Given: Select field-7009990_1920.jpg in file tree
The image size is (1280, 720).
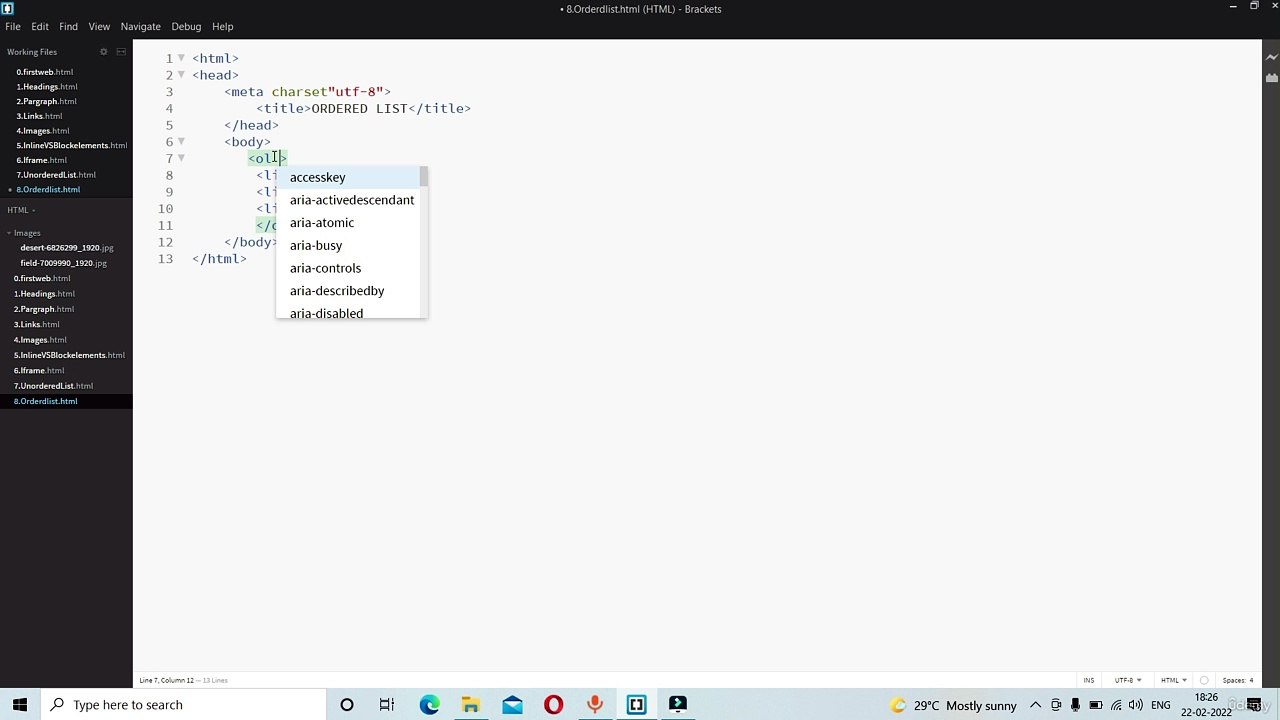Looking at the screenshot, I should [66, 263].
